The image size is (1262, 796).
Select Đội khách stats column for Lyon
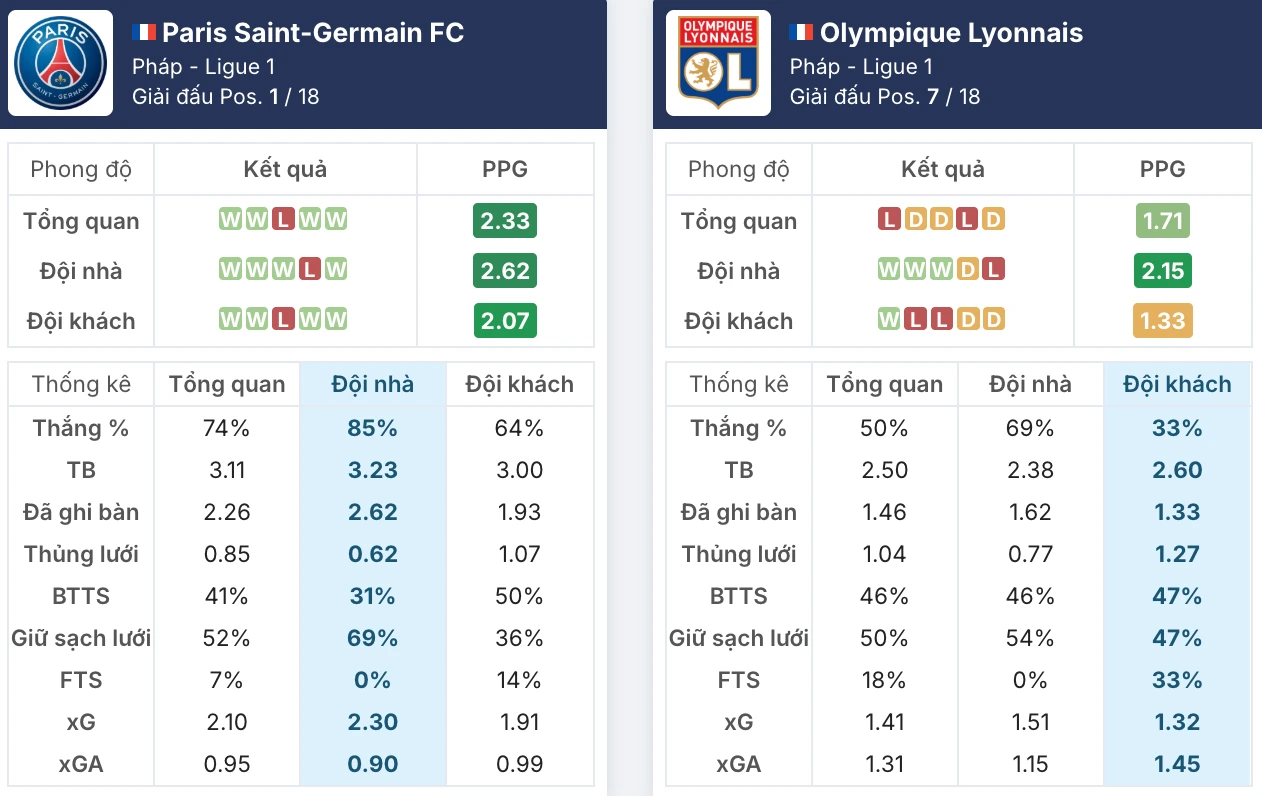1177,384
